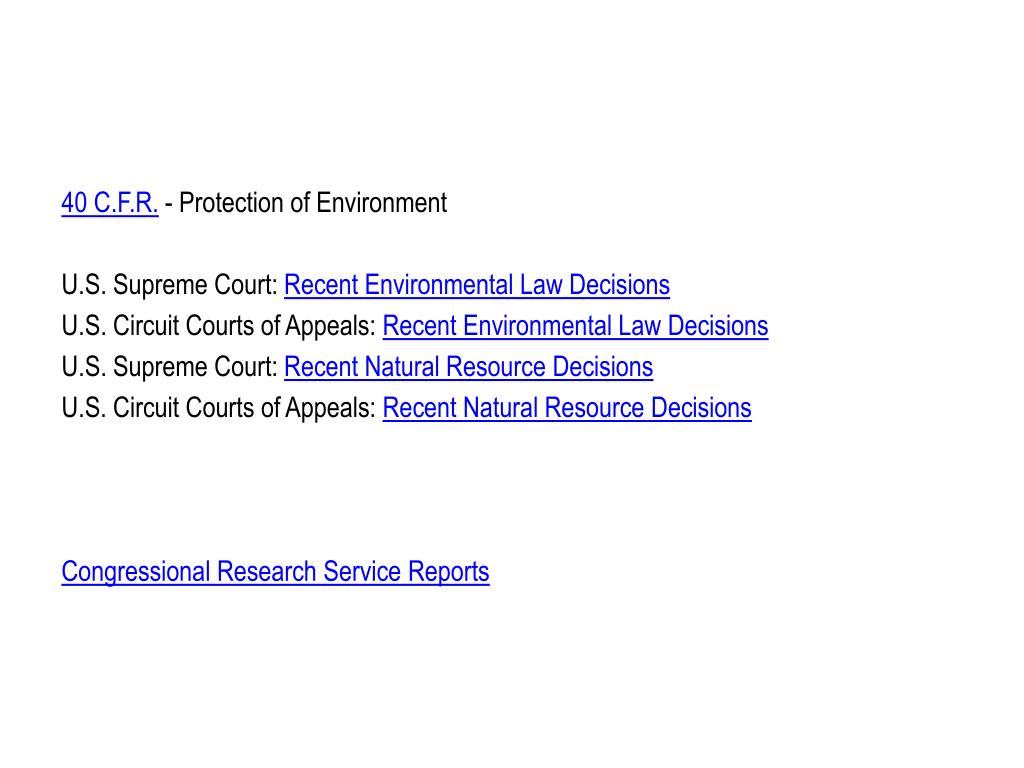
Task: Open the 40 C.F.R. link
Action: click(110, 202)
